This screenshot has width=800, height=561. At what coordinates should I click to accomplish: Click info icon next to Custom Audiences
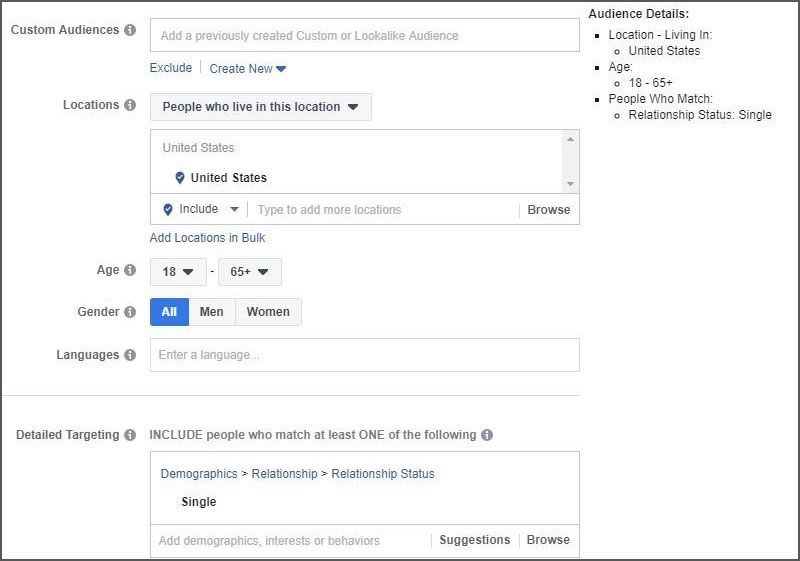(130, 30)
